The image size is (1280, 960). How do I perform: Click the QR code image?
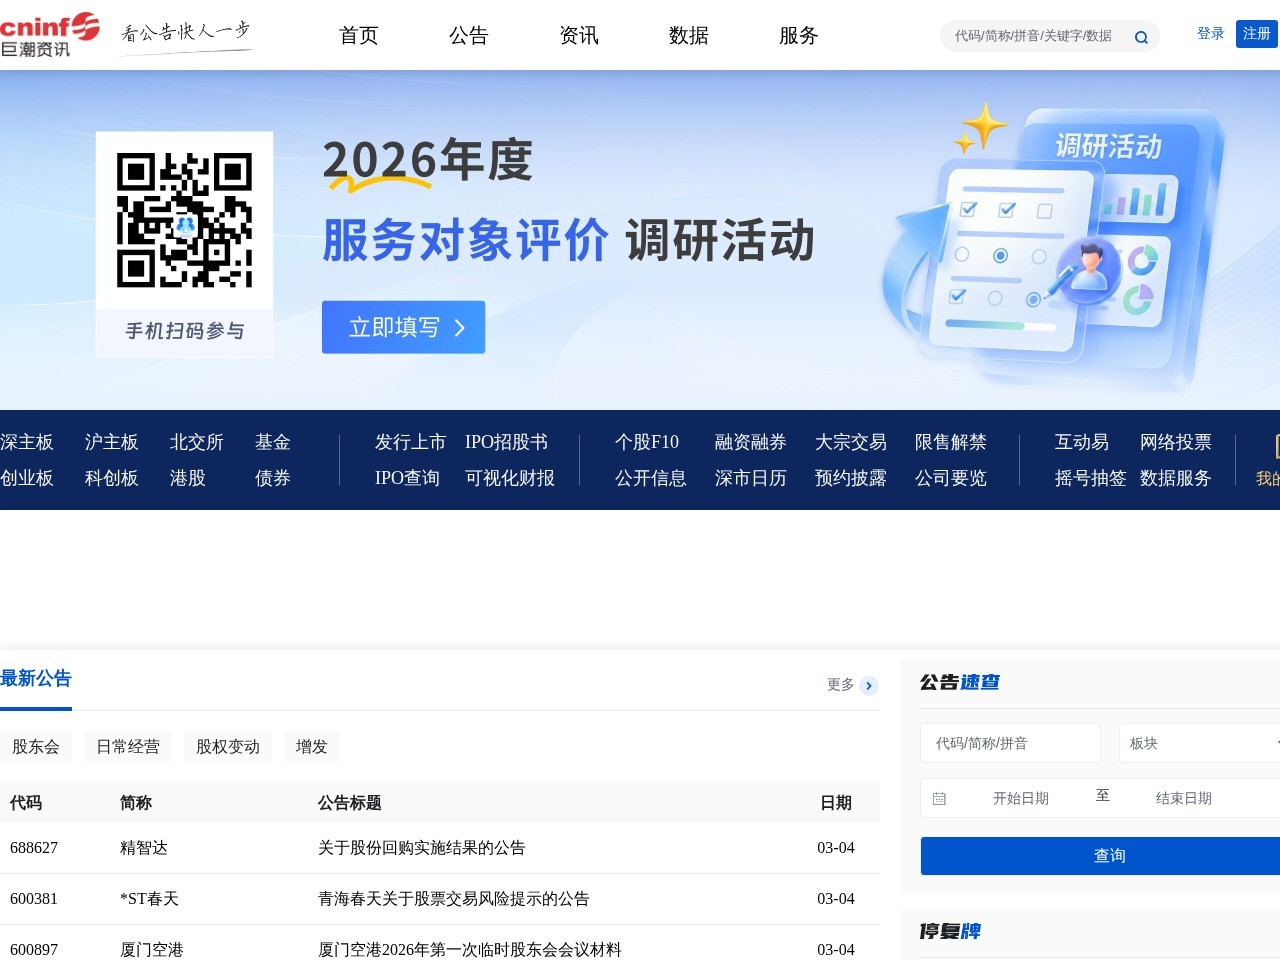[184, 220]
